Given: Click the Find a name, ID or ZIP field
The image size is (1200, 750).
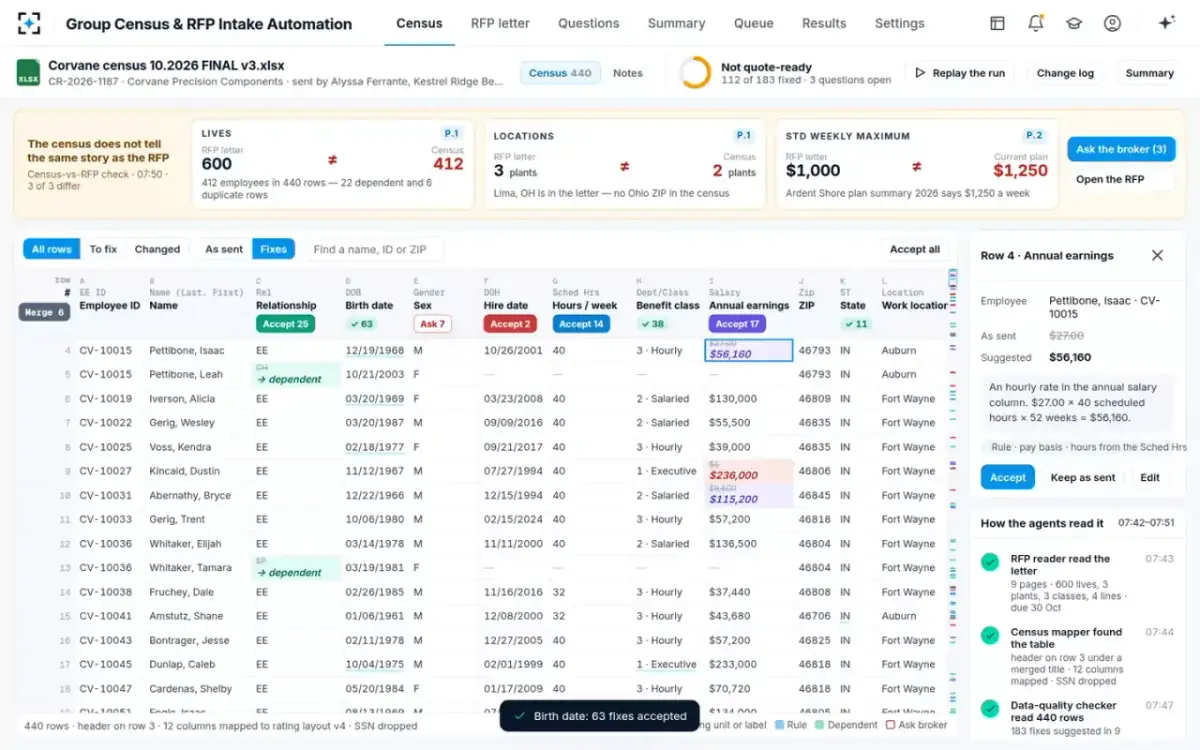Looking at the screenshot, I should tap(373, 249).
